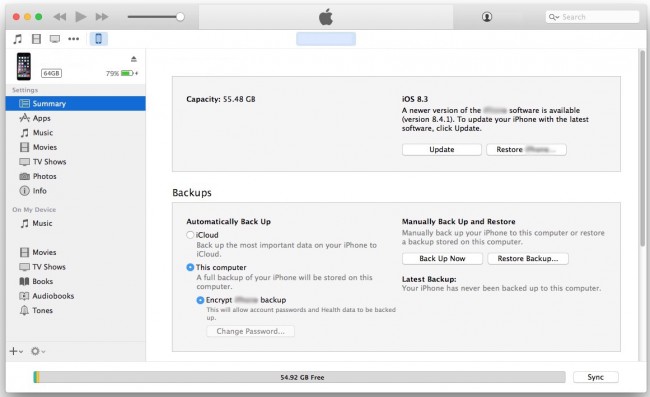Click the Back Up Now button

tap(442, 259)
